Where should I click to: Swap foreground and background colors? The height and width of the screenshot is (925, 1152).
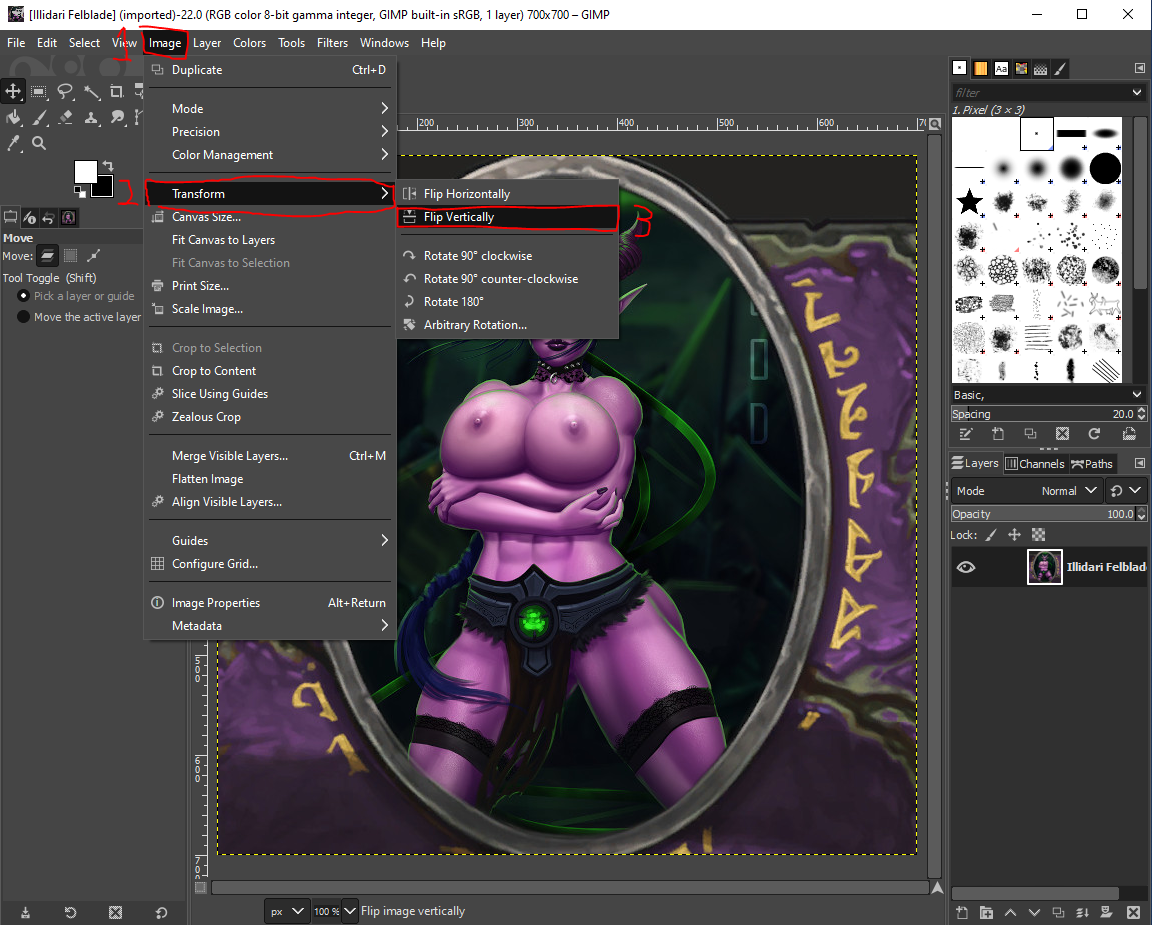(x=108, y=167)
